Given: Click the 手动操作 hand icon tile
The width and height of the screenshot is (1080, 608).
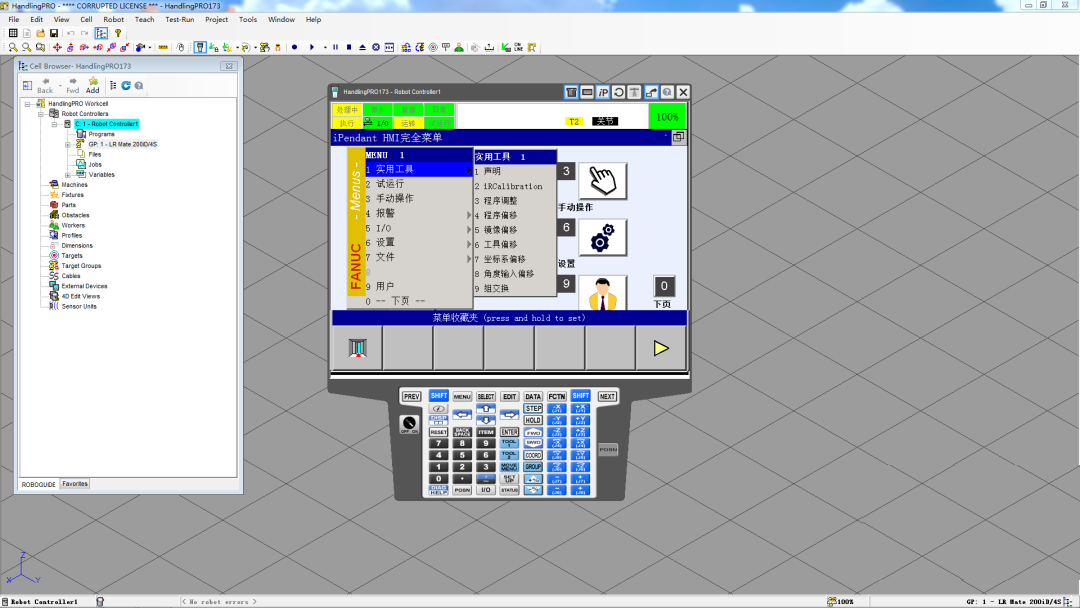Looking at the screenshot, I should tap(603, 181).
